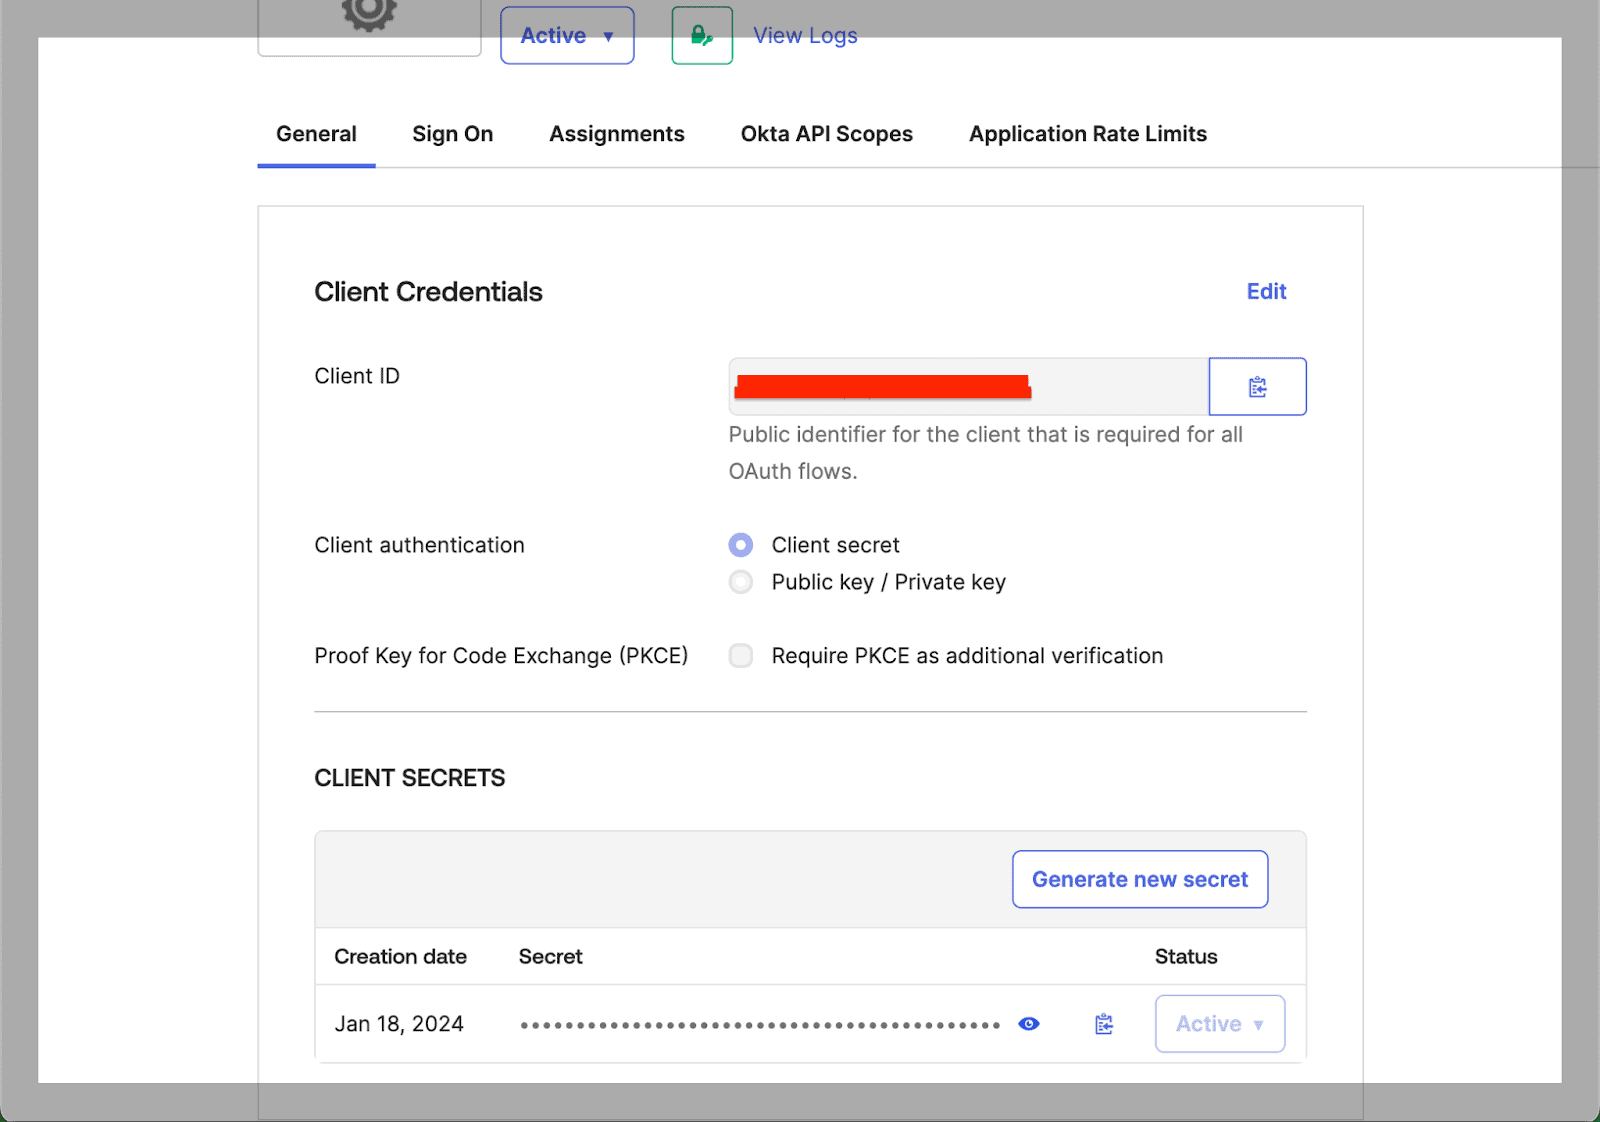Screen dimensions: 1600x1122
Task: Copy Client ID using clipboard icon
Action: 1258,386
